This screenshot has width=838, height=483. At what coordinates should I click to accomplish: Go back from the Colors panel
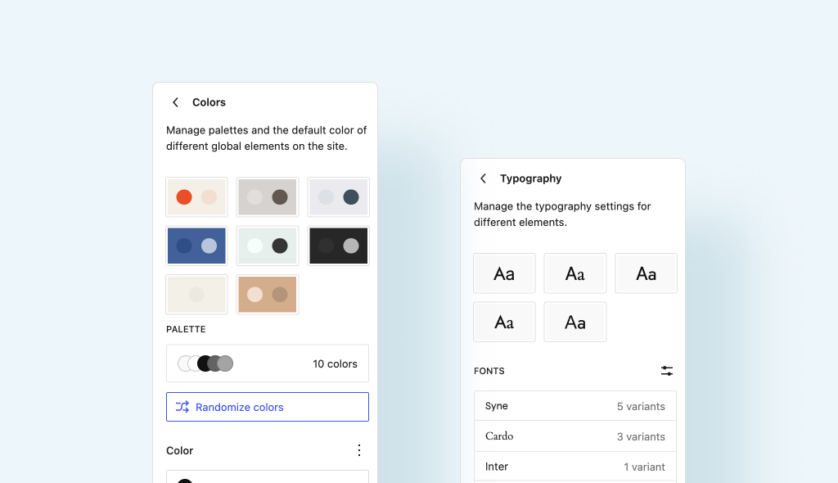(x=175, y=102)
